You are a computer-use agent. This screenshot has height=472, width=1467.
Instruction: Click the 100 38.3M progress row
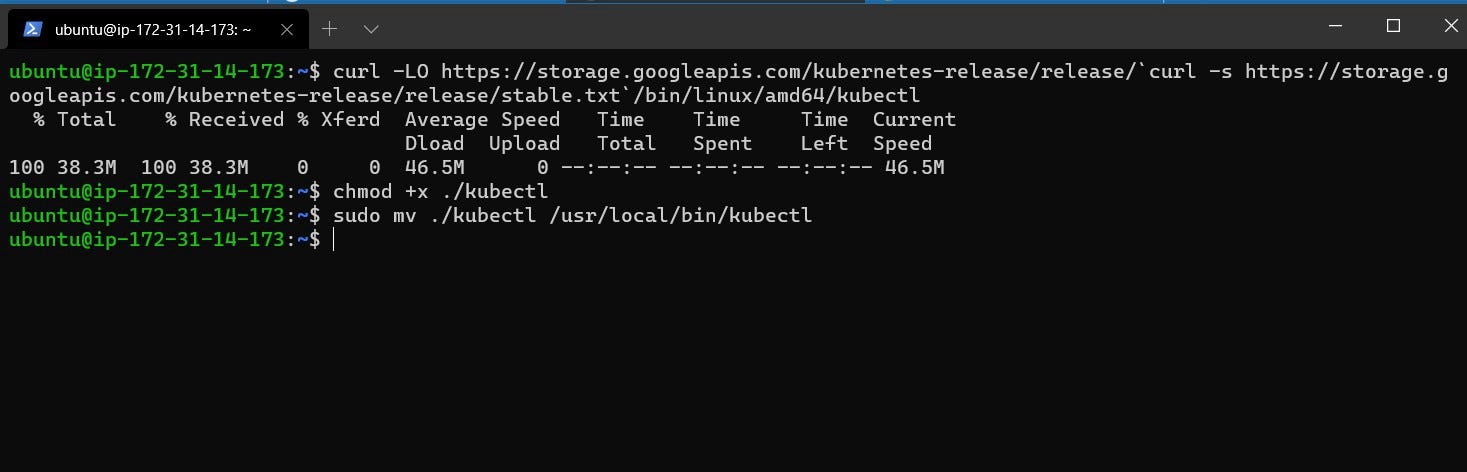coord(476,168)
